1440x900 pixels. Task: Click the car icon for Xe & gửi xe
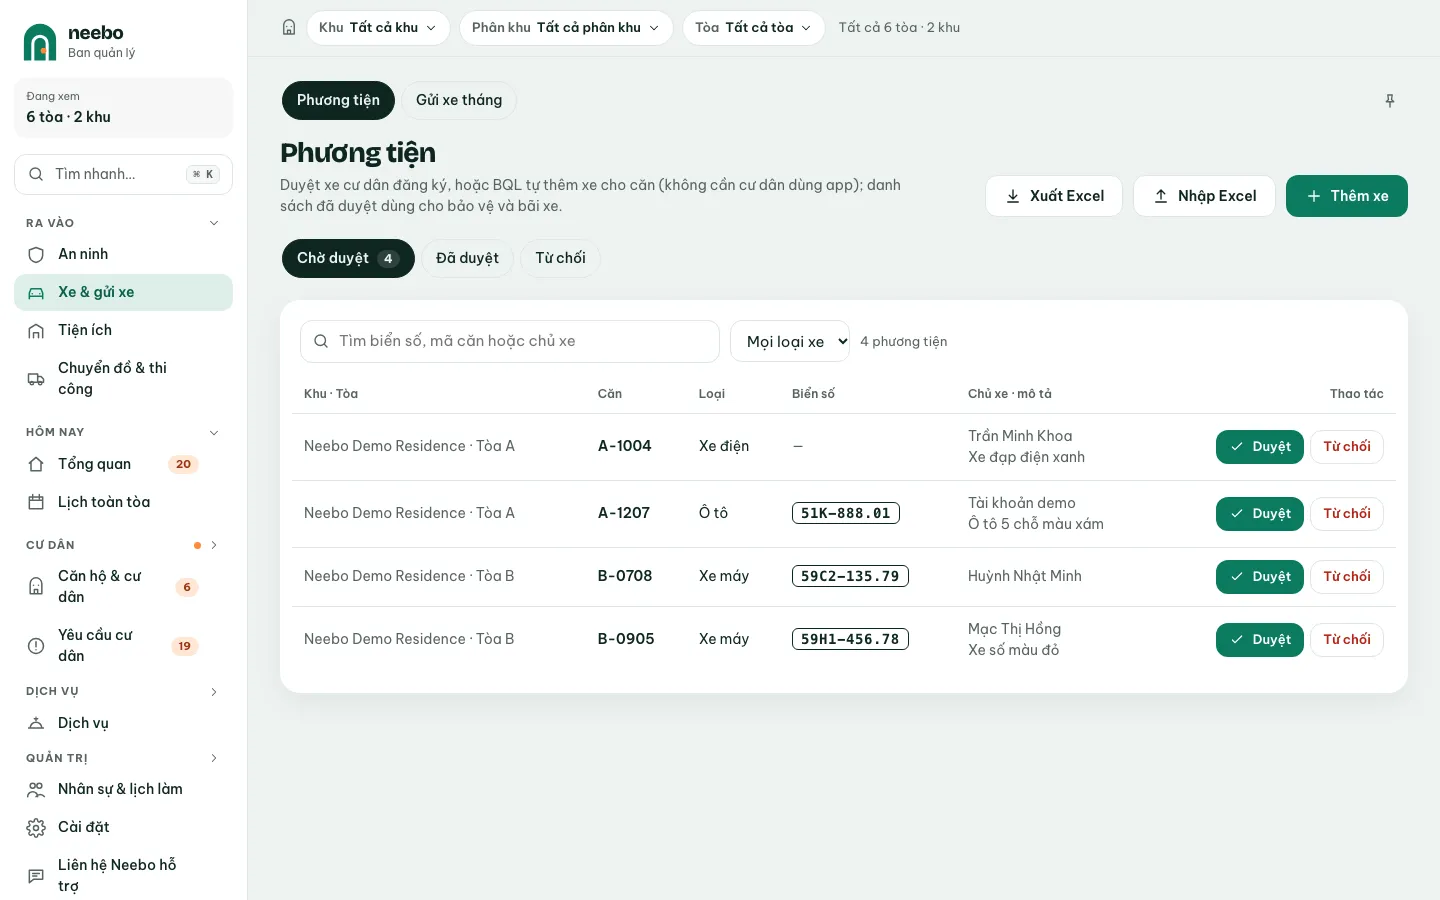coord(36,293)
